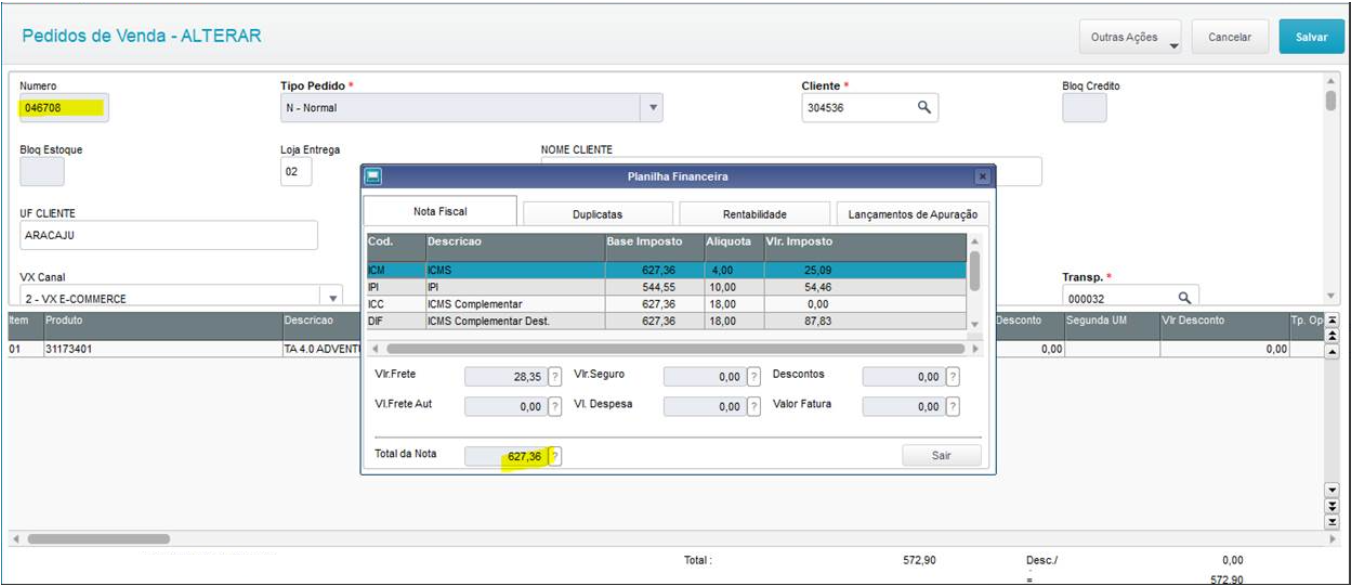
Task: Click the Transp. lookup magnifier icon
Action: pyautogui.click(x=1183, y=297)
